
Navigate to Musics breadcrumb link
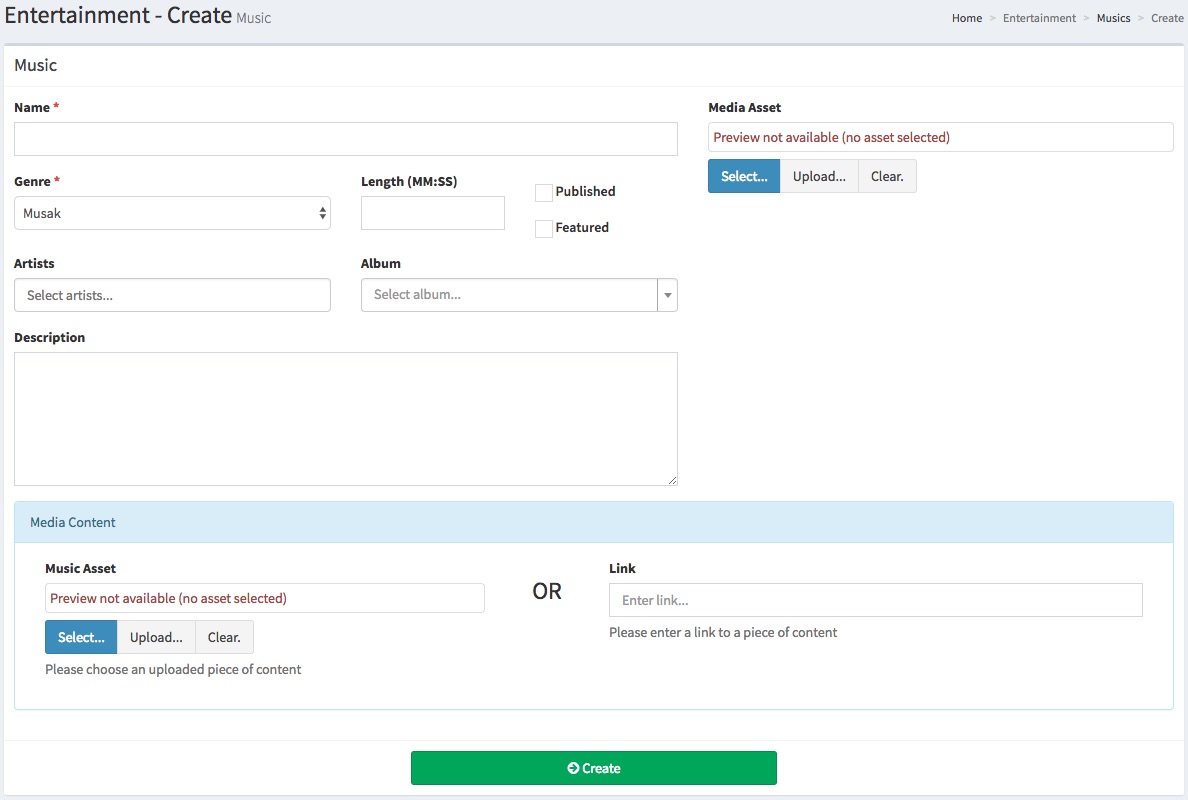[1113, 18]
